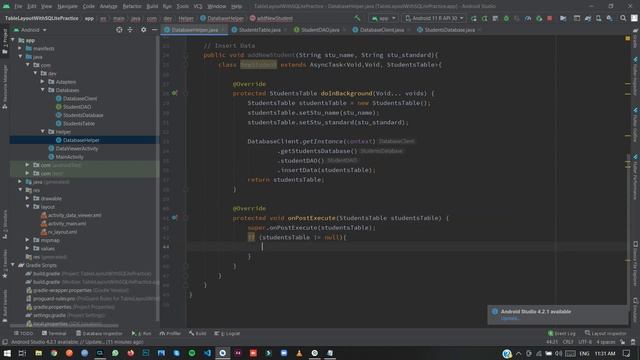This screenshot has height=360, width=640.
Task: Collapse the Helper package folder
Action: coord(43,131)
